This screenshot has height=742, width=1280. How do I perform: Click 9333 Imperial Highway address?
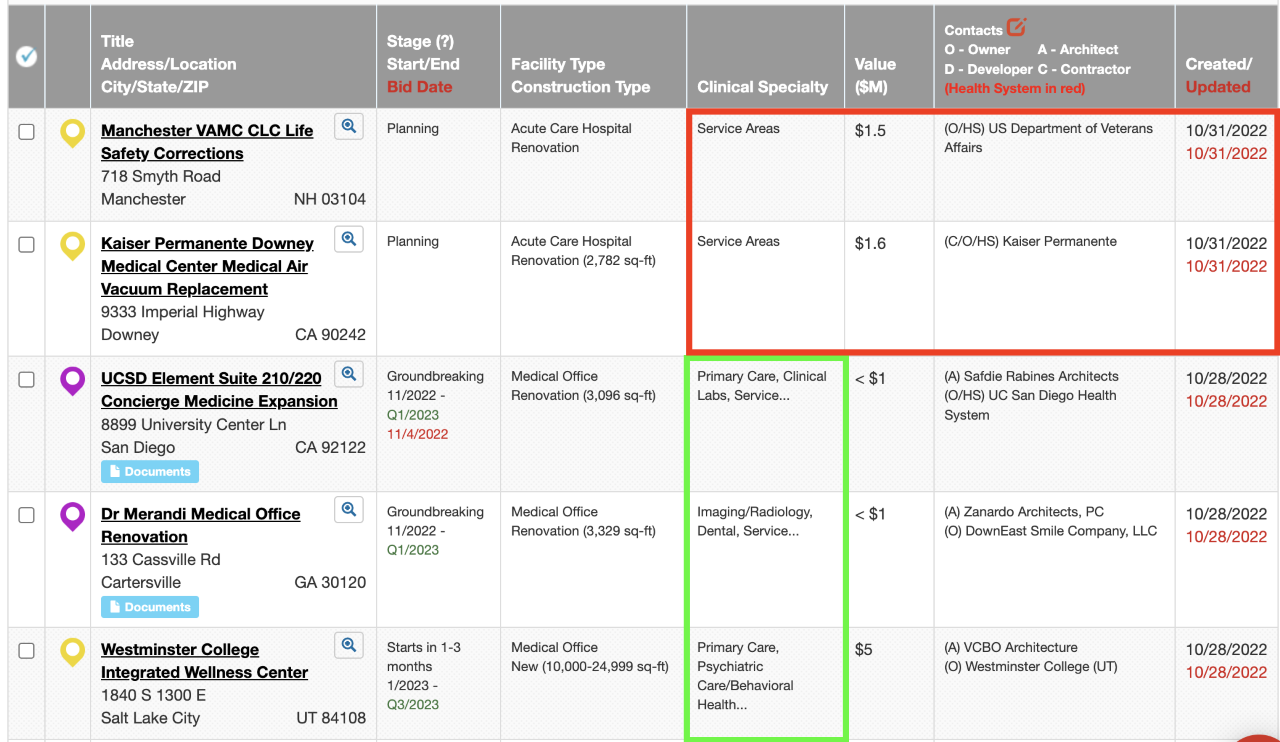(x=183, y=312)
